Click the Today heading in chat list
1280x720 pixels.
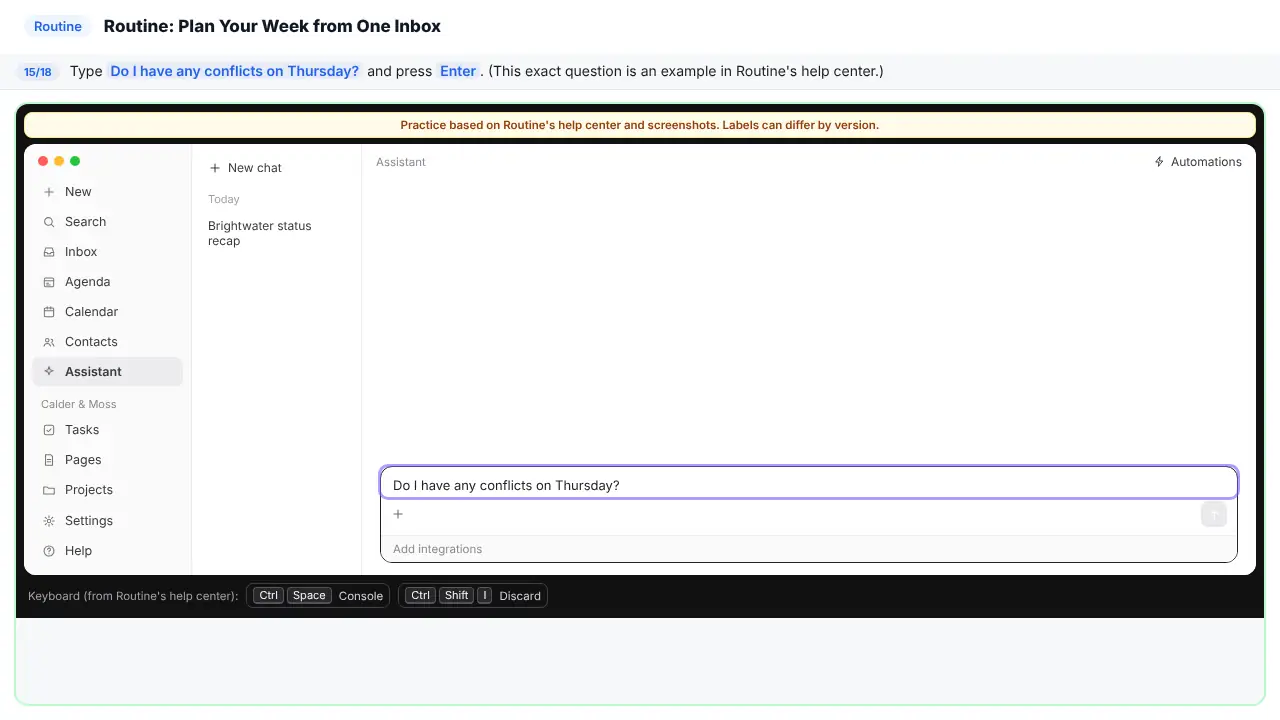pyautogui.click(x=224, y=199)
